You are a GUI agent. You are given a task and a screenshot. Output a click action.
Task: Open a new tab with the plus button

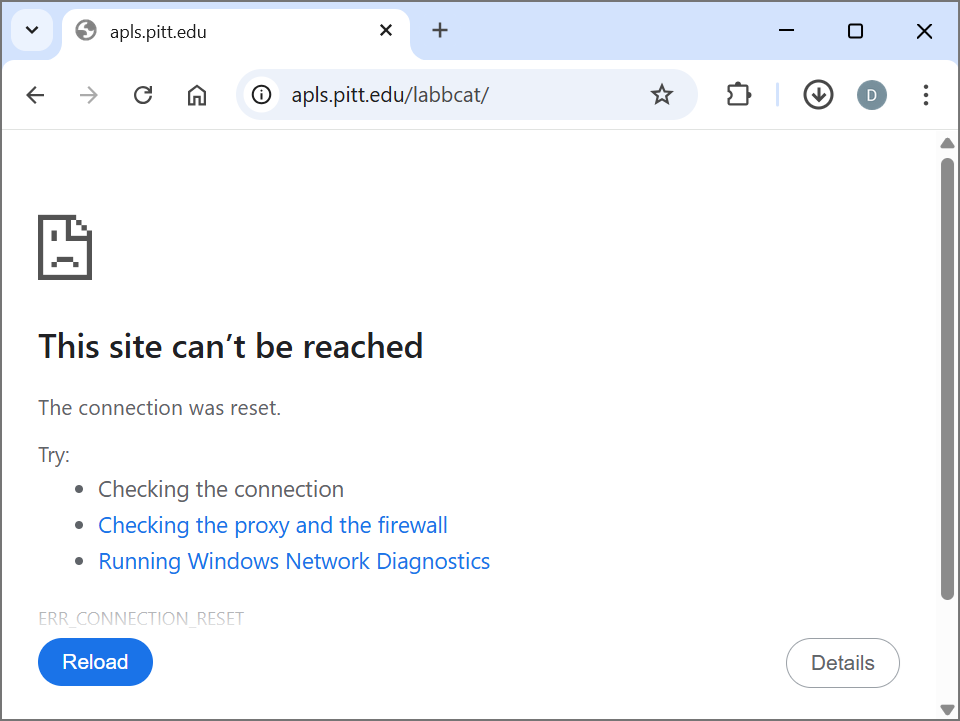(x=440, y=30)
